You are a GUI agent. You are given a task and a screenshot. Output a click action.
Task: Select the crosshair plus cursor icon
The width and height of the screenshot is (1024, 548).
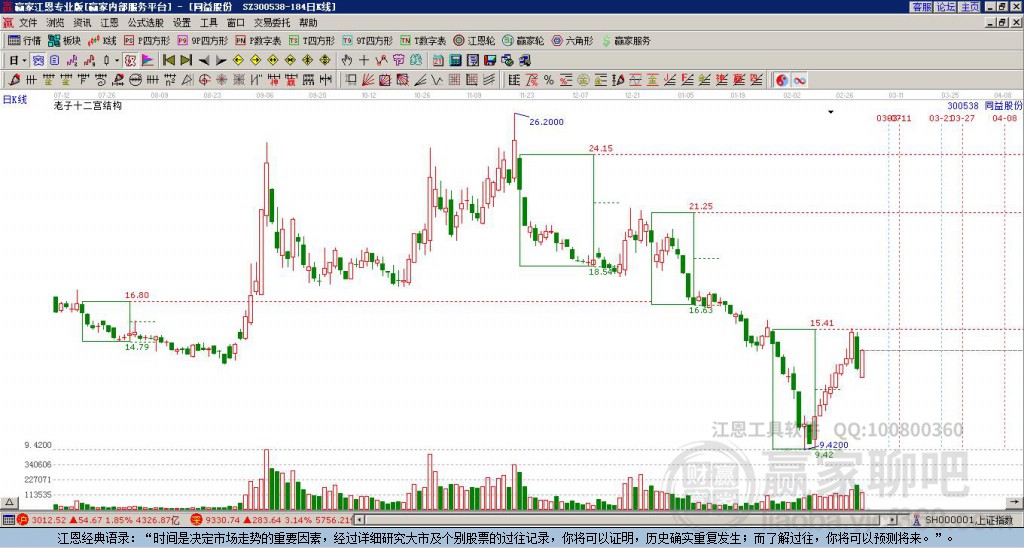364,60
